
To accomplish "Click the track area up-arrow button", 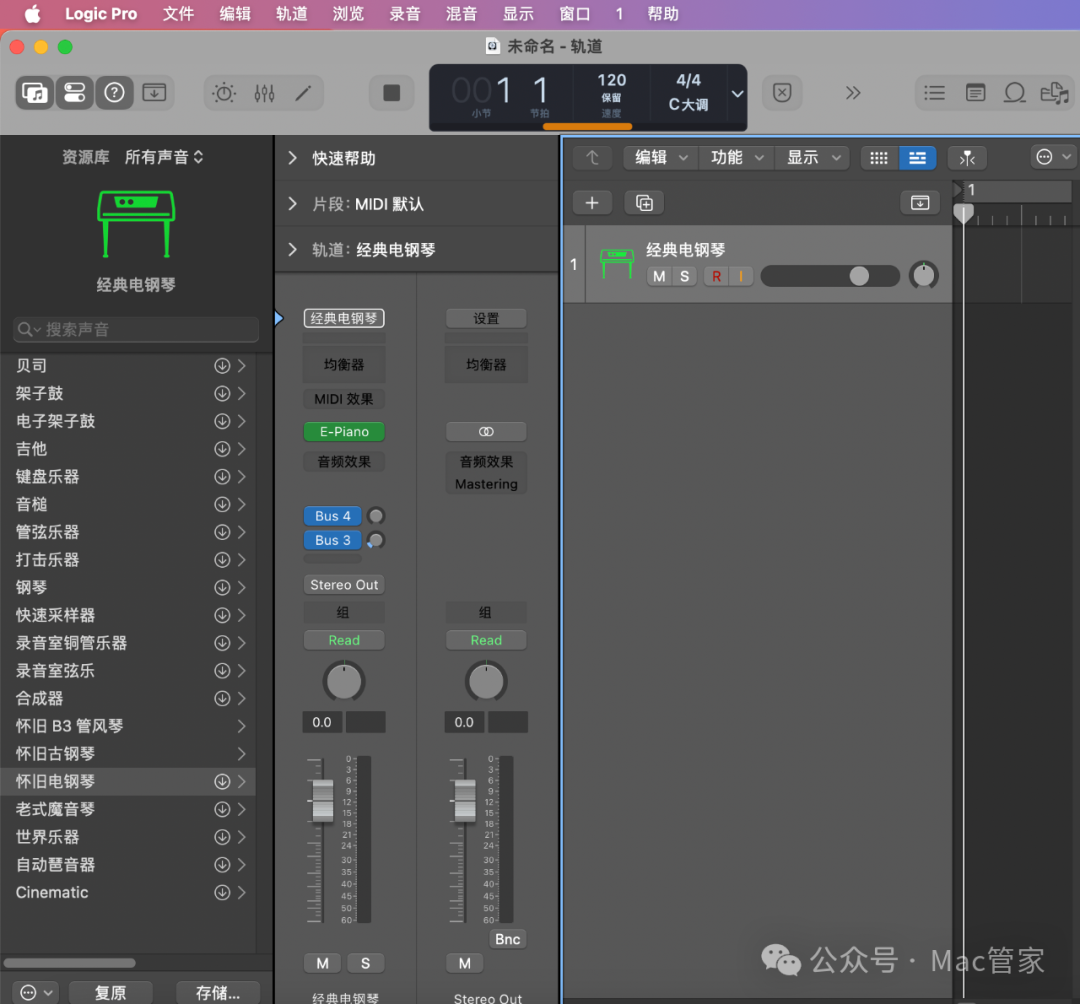I will [592, 158].
